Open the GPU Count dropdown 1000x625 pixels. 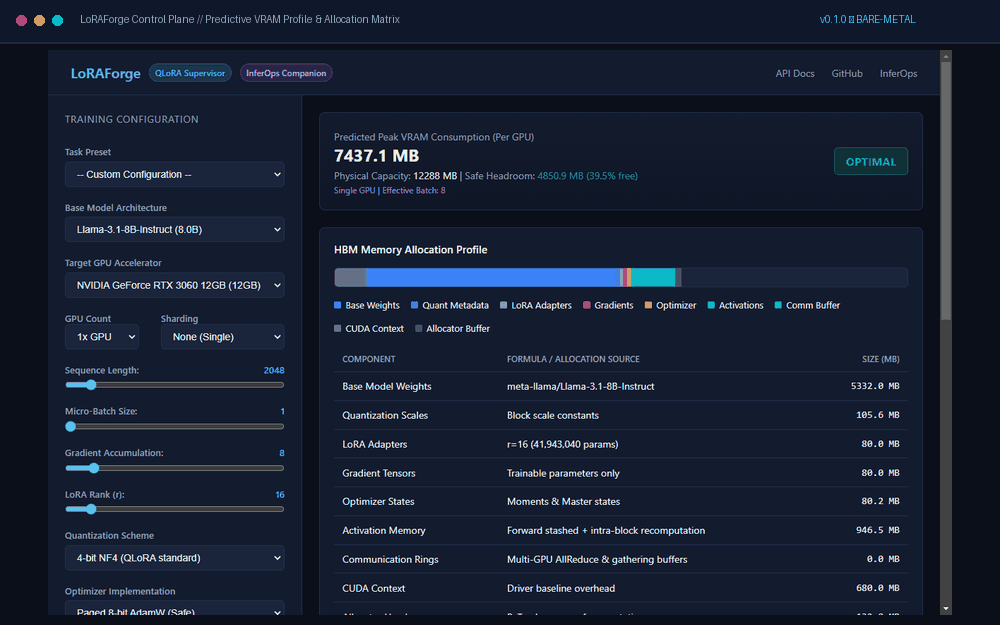[102, 337]
